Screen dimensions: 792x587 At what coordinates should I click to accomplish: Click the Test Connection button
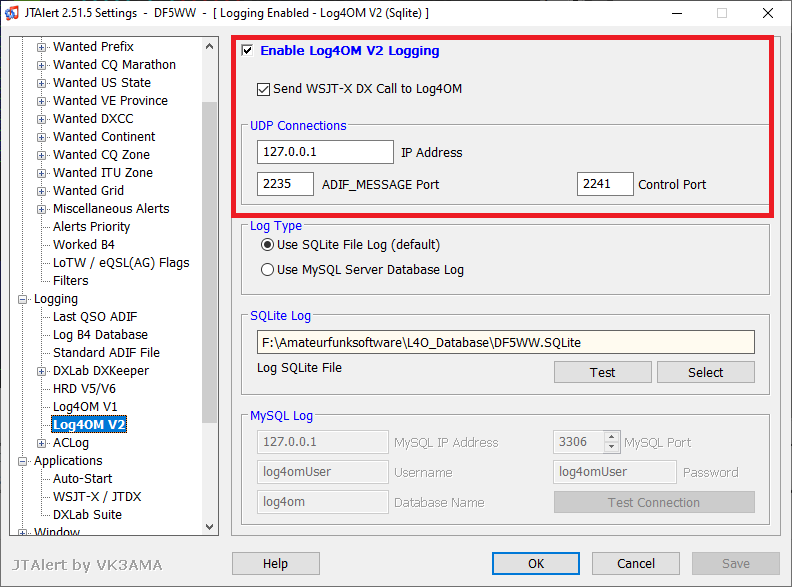[x=654, y=503]
